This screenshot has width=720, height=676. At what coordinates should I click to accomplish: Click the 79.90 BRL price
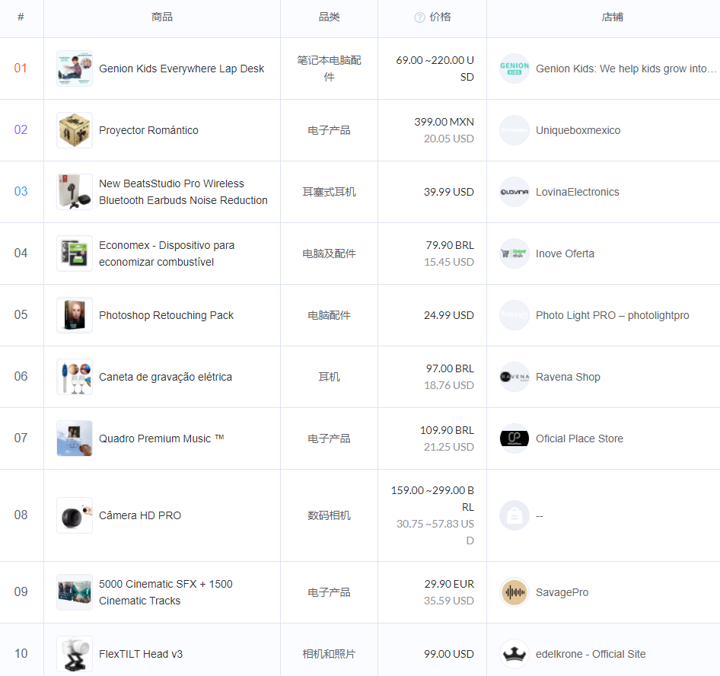coord(450,245)
